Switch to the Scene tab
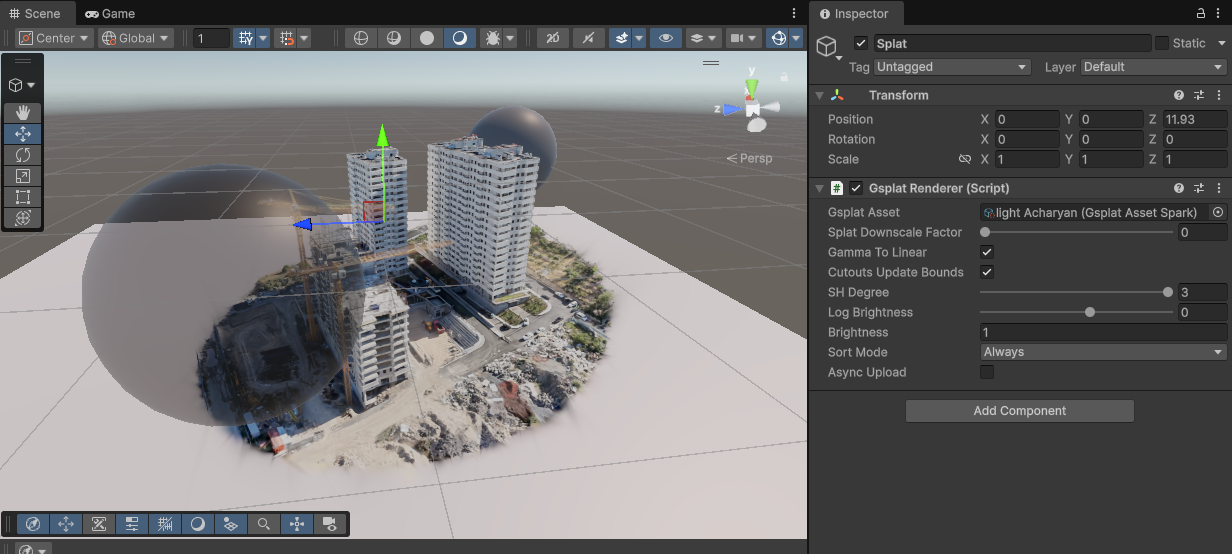This screenshot has width=1232, height=554. click(36, 13)
